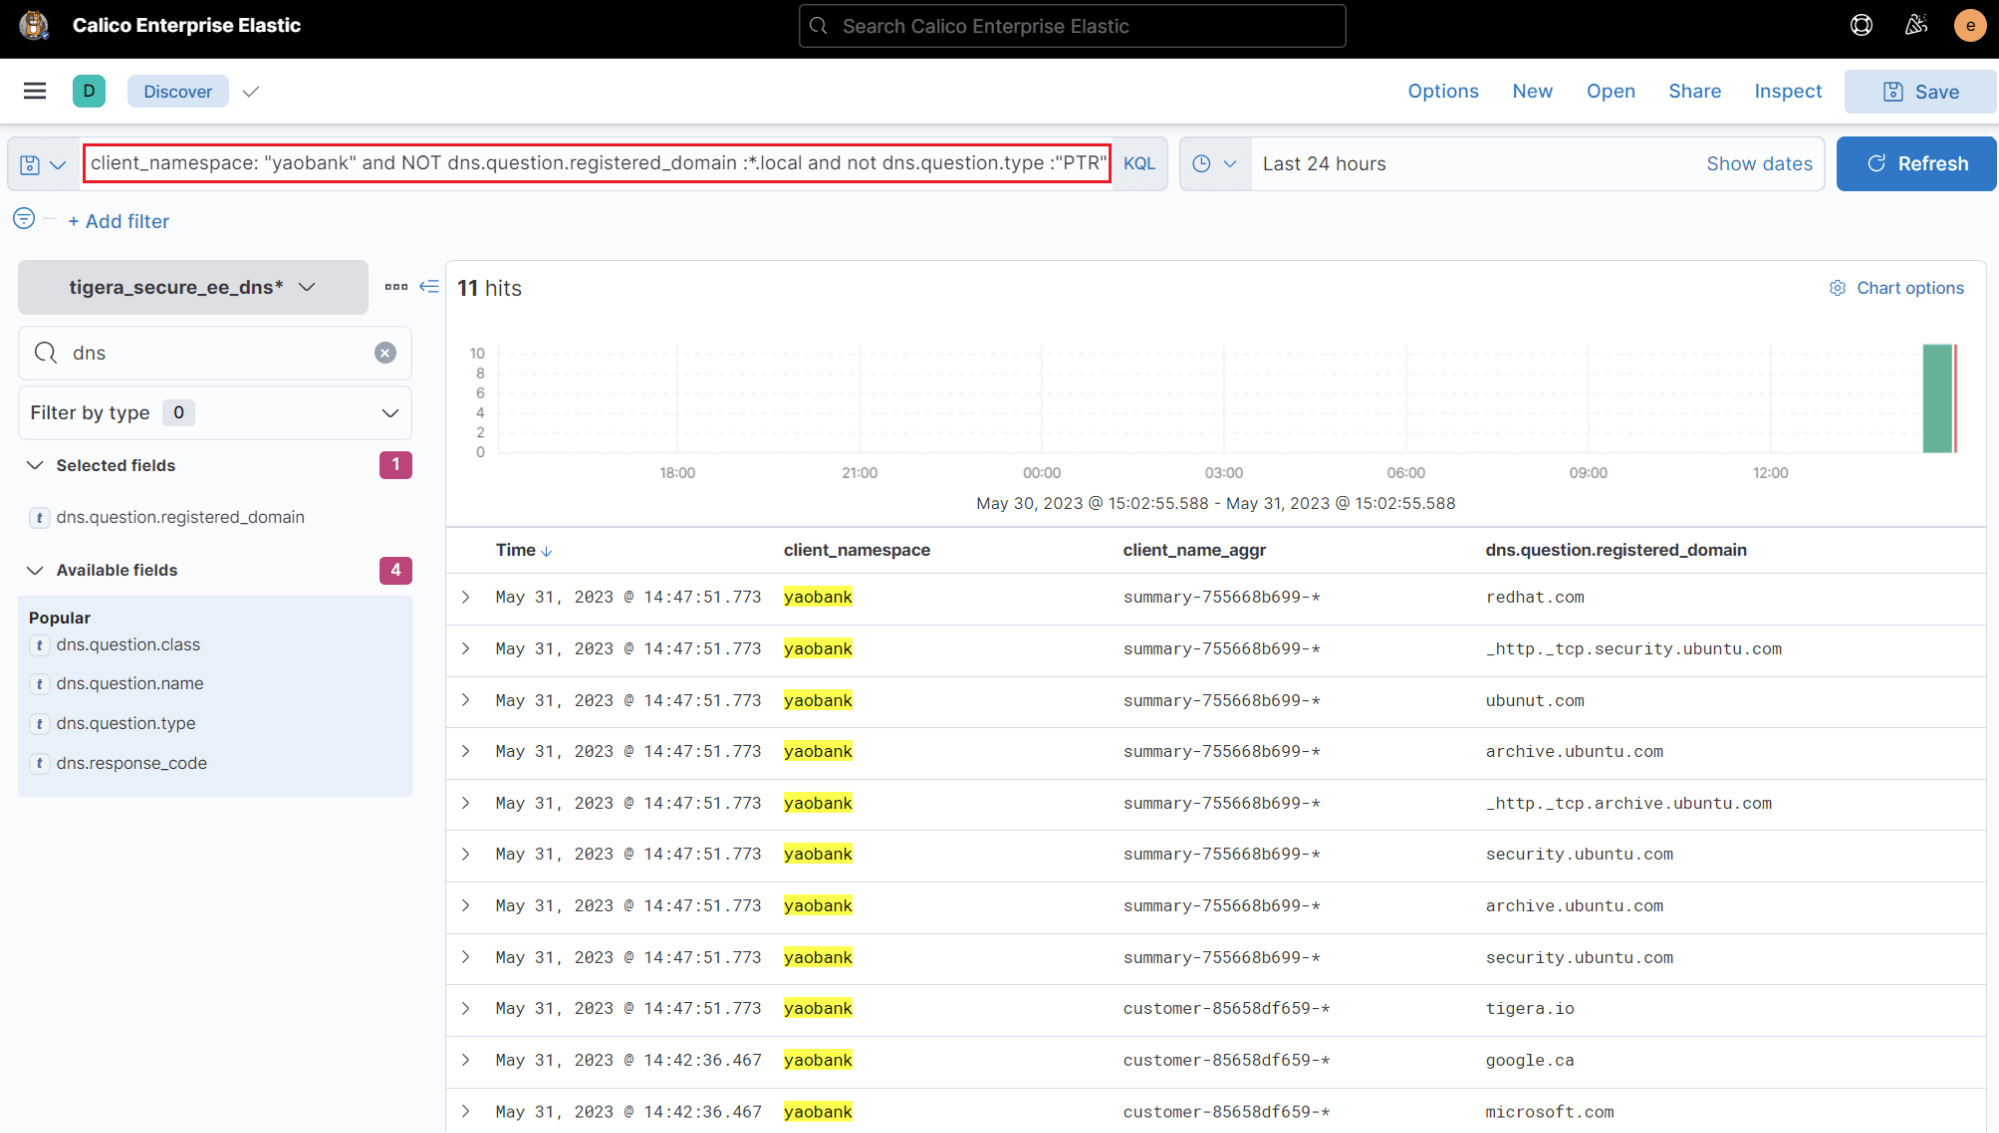Click the dns.question.registered_domain column header
This screenshot has width=1999, height=1133.
coord(1615,550)
